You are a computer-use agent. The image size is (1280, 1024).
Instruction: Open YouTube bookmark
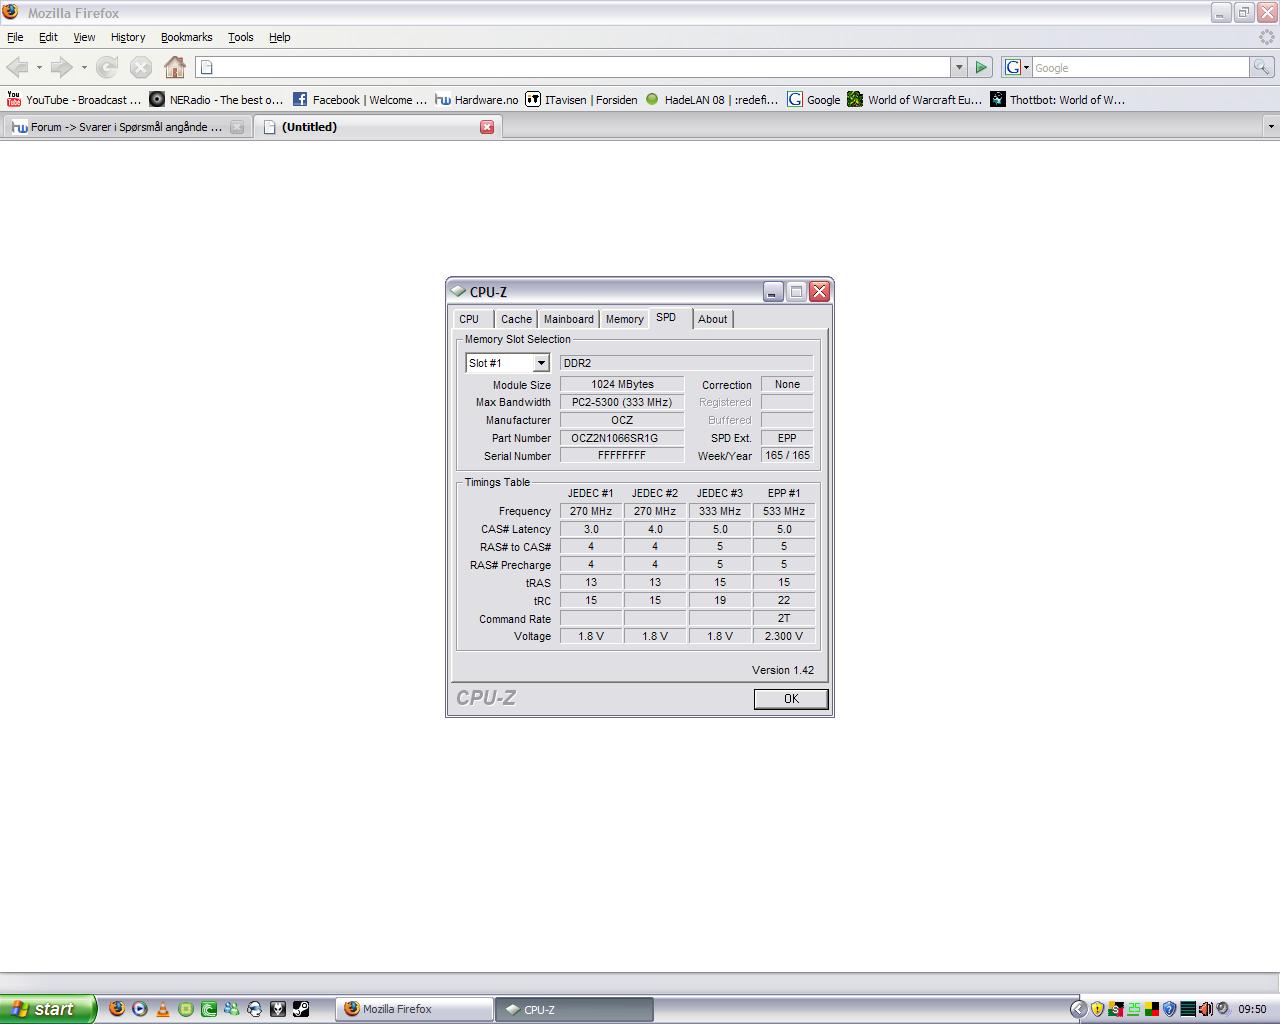coord(74,99)
